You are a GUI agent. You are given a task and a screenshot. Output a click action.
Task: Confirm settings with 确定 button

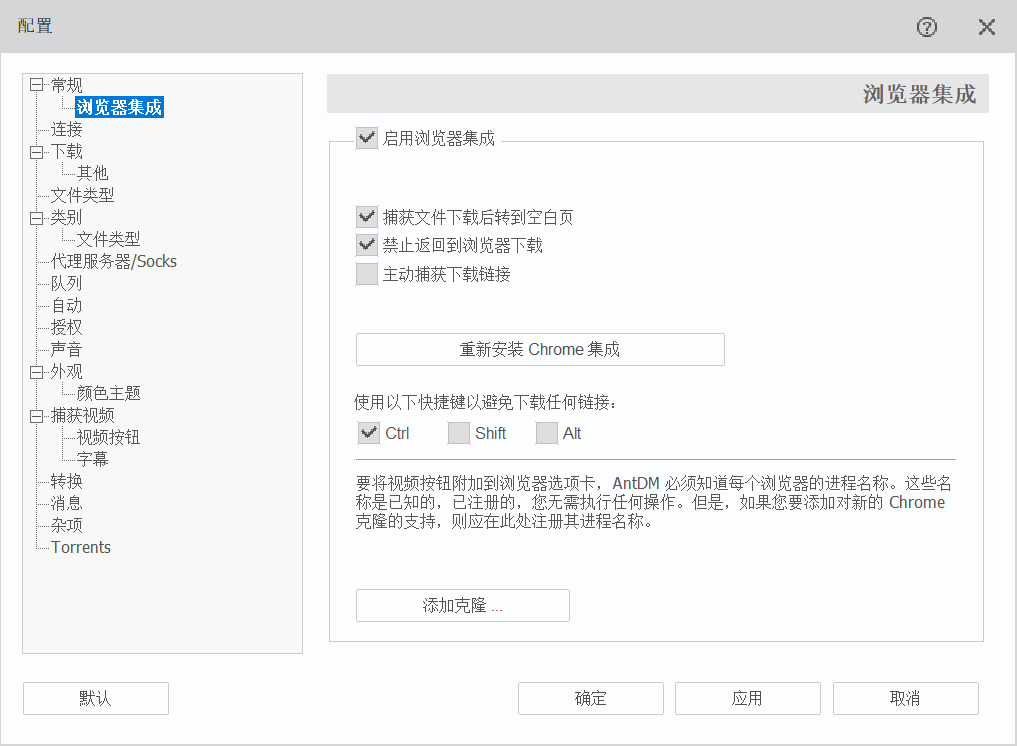[x=590, y=699]
